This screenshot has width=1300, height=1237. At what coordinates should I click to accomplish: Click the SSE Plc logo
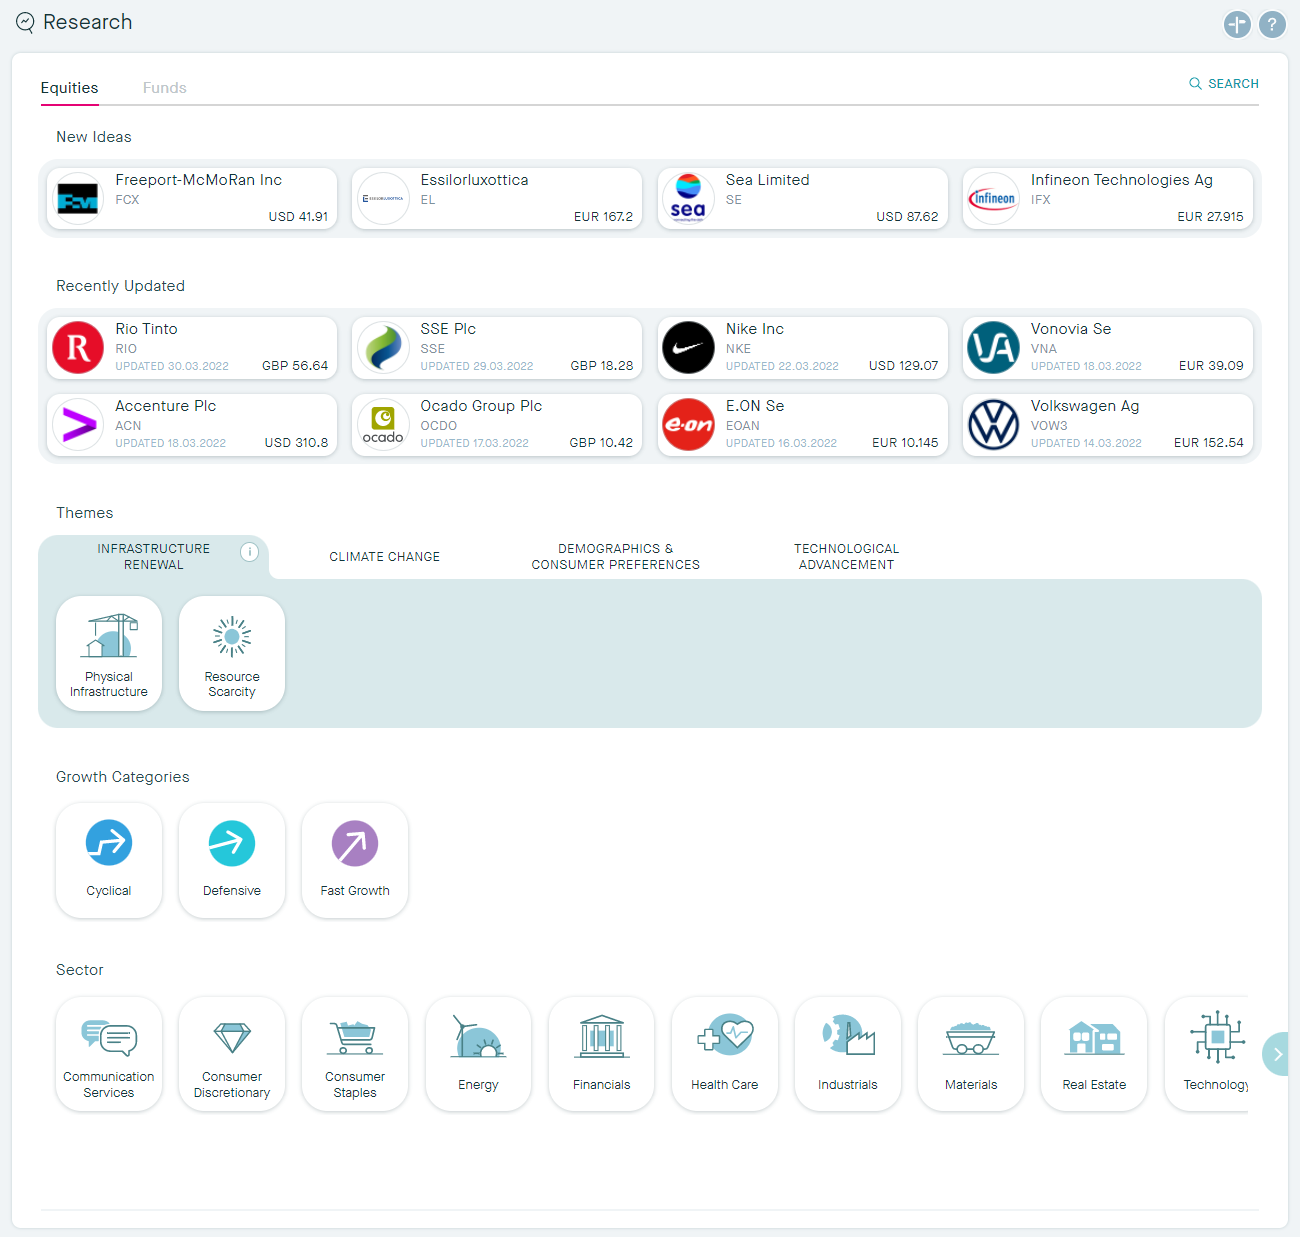pyautogui.click(x=383, y=348)
